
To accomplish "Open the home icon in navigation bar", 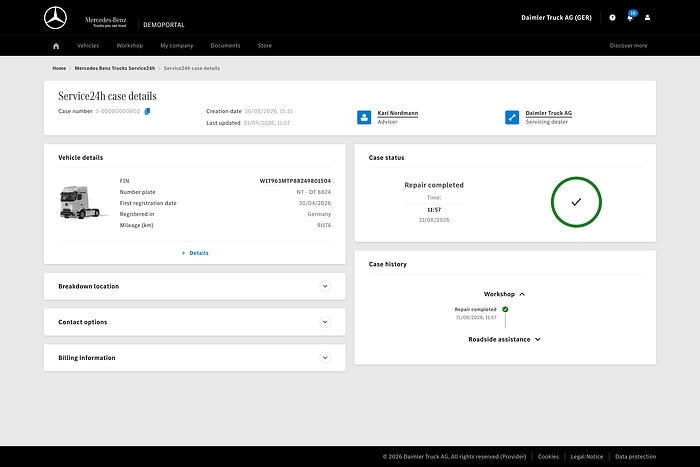I will coord(56,46).
